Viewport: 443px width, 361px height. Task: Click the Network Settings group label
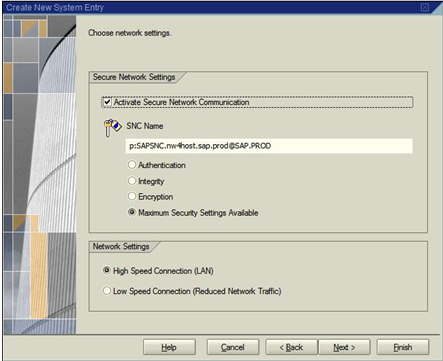pyautogui.click(x=121, y=247)
